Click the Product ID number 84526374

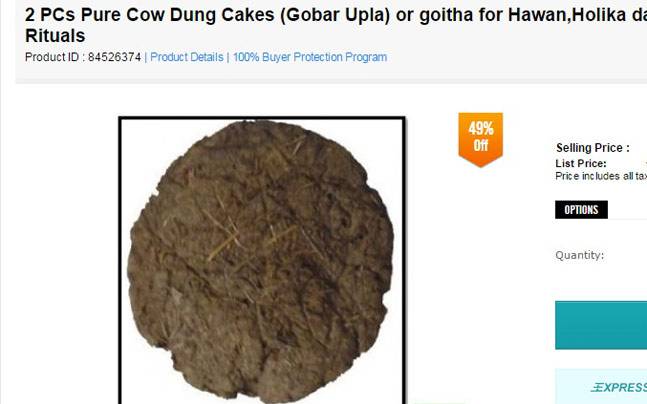click(114, 57)
